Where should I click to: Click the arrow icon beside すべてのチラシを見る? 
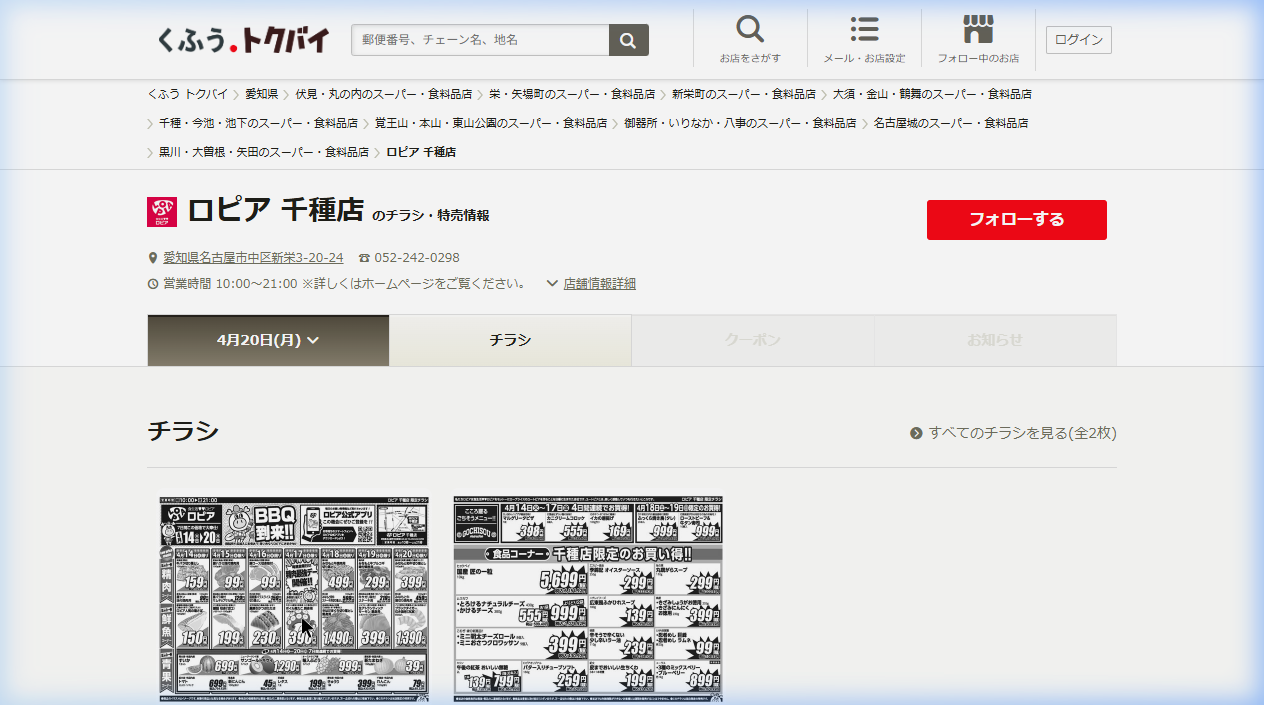pos(916,433)
